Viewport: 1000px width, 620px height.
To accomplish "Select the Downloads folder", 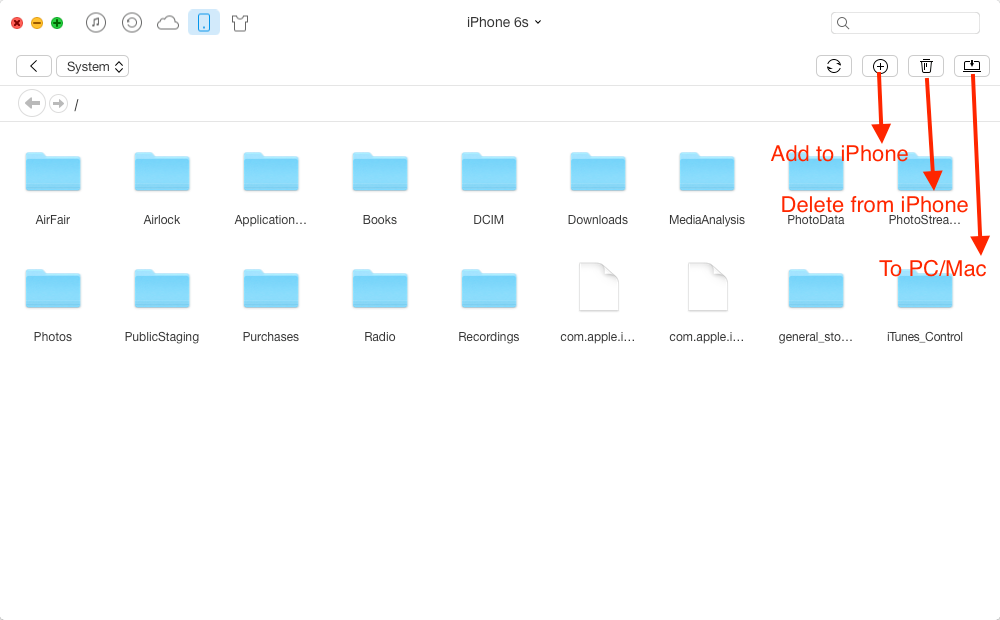I will click(x=598, y=172).
